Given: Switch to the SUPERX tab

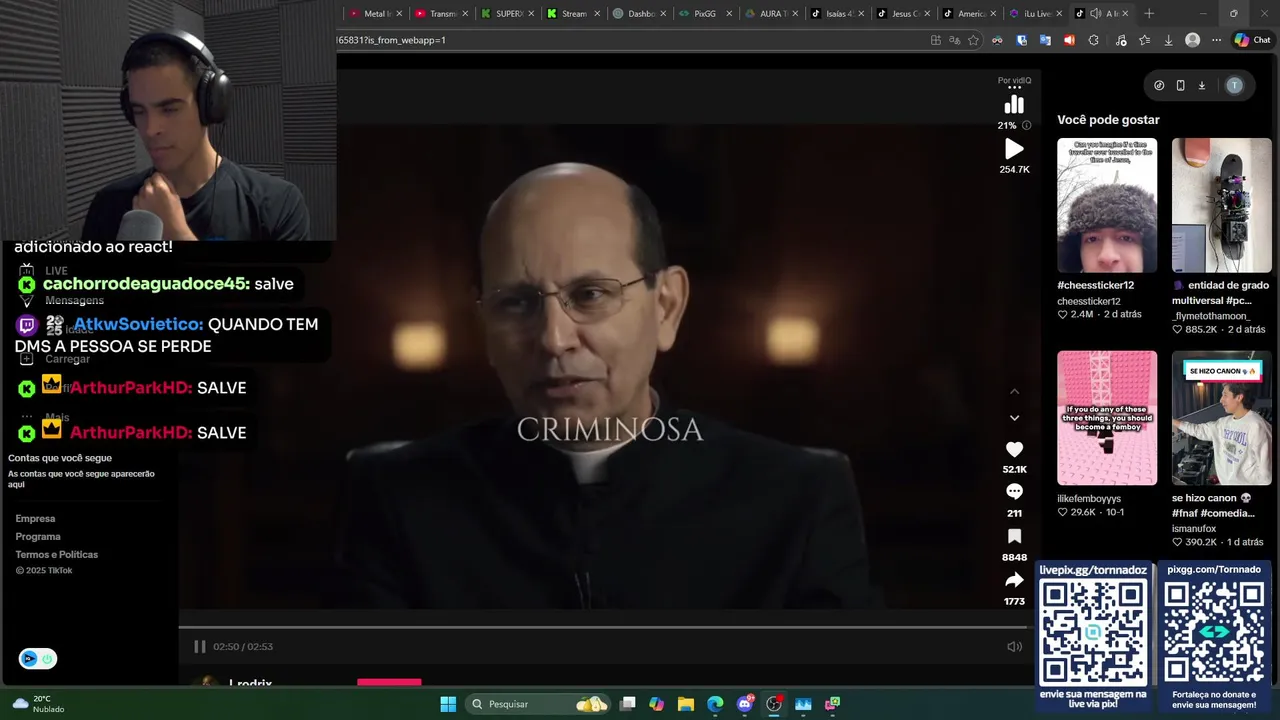Looking at the screenshot, I should coord(509,14).
